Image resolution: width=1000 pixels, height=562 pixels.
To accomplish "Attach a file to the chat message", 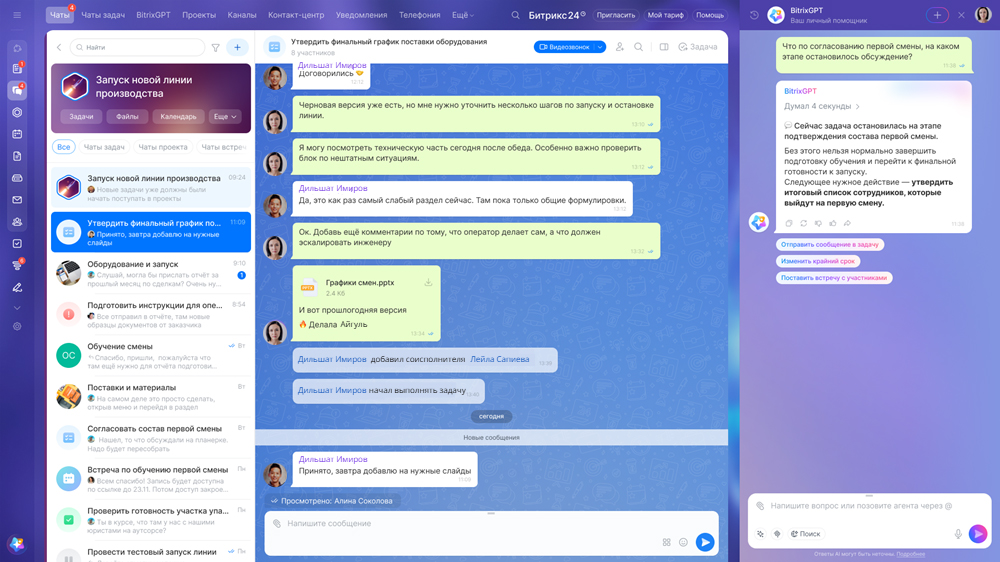I will point(277,523).
